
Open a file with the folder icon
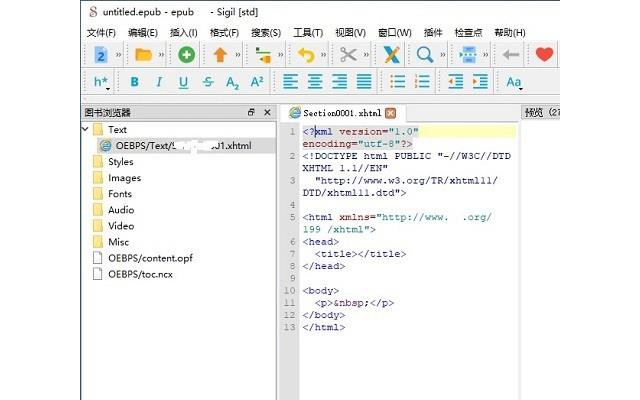(143, 54)
